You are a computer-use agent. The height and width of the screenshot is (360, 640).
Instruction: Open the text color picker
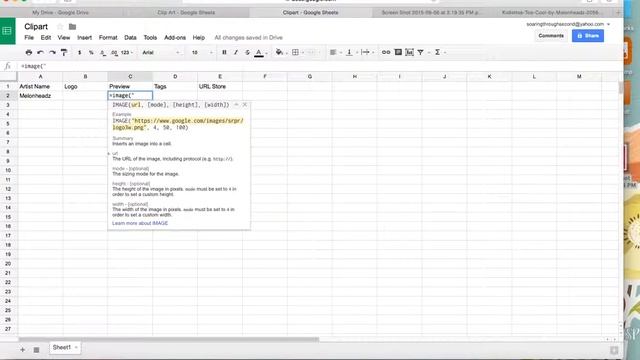point(260,53)
